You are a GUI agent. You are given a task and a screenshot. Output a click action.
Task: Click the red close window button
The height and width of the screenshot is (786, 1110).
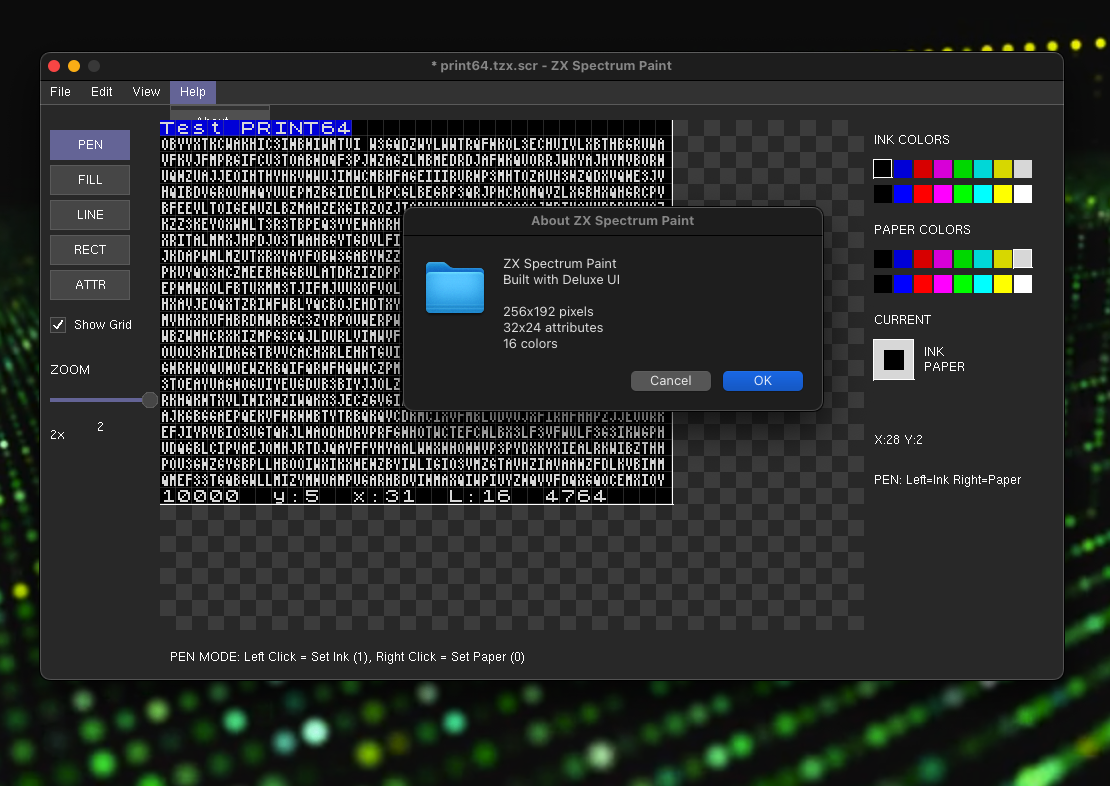tap(54, 66)
